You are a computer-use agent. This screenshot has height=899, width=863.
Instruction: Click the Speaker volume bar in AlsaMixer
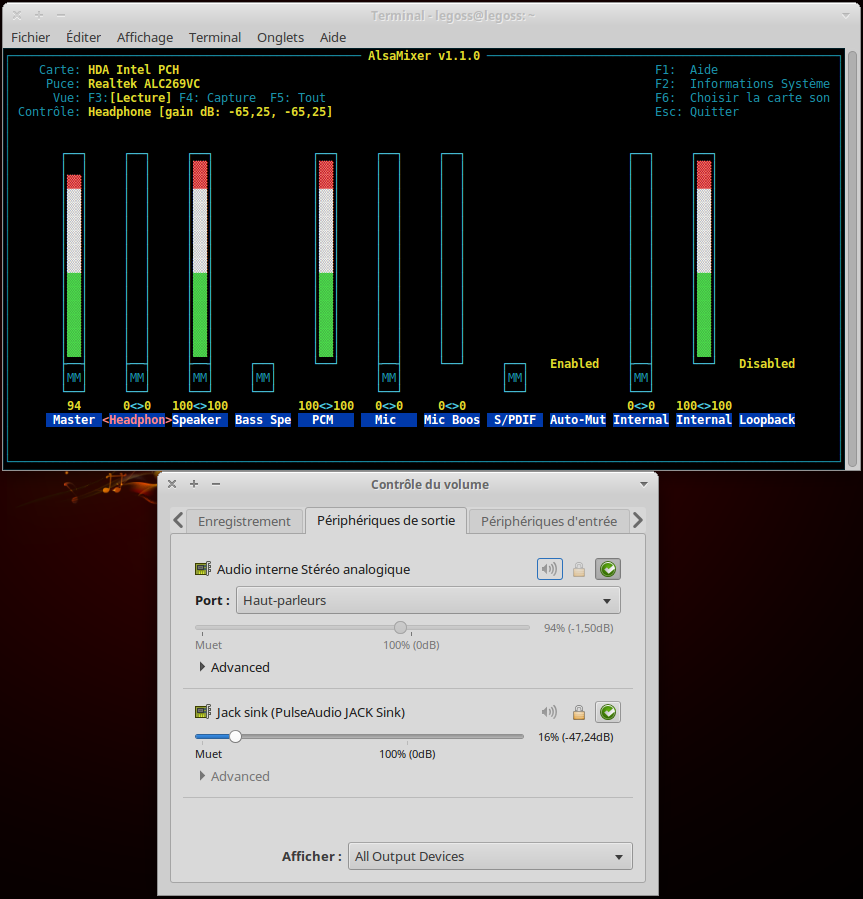click(200, 258)
